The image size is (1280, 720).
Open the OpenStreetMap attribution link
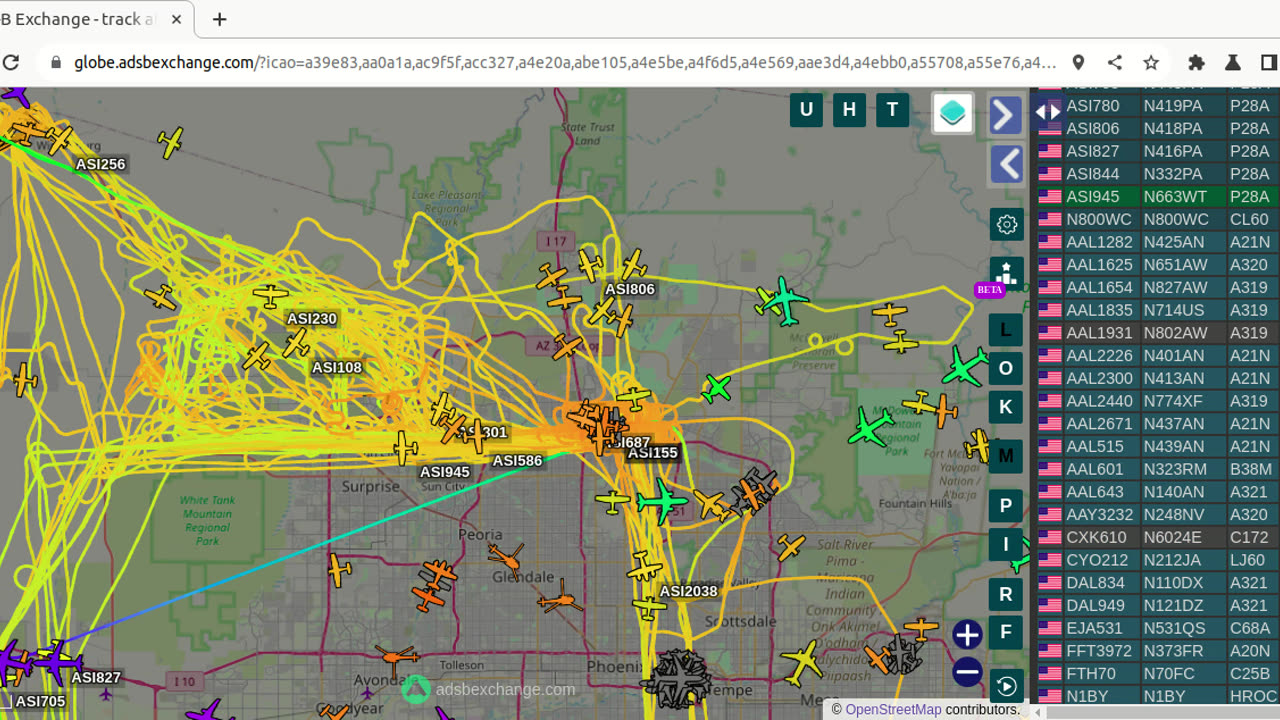(x=893, y=710)
